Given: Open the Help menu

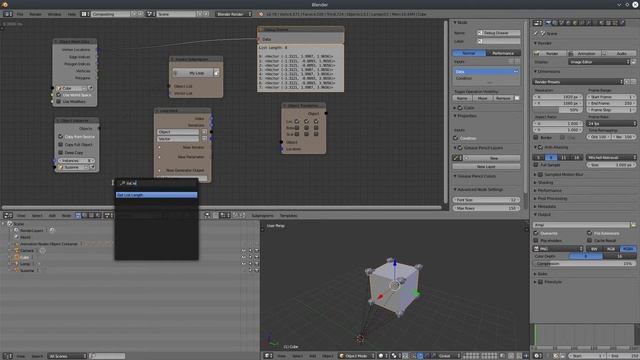Looking at the screenshot, I should (72, 14).
